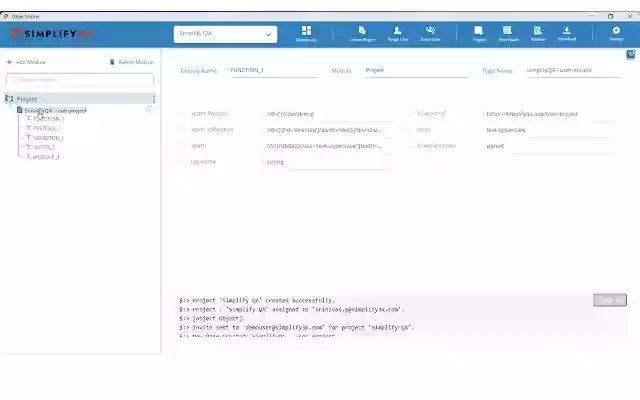
Task: Open the three-dot menu on Project row
Action: [x=153, y=99]
